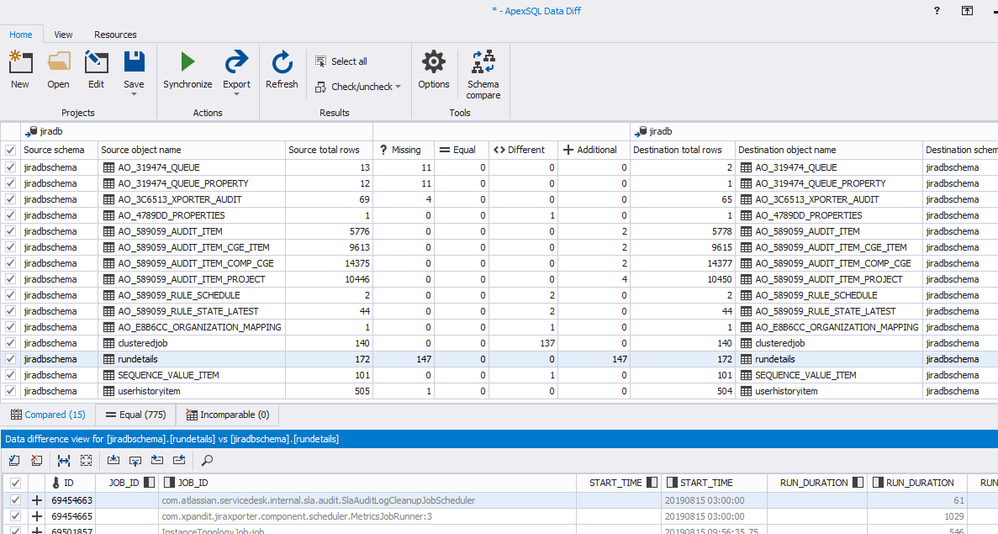
Task: Click the Refresh results icon
Action: (x=282, y=70)
